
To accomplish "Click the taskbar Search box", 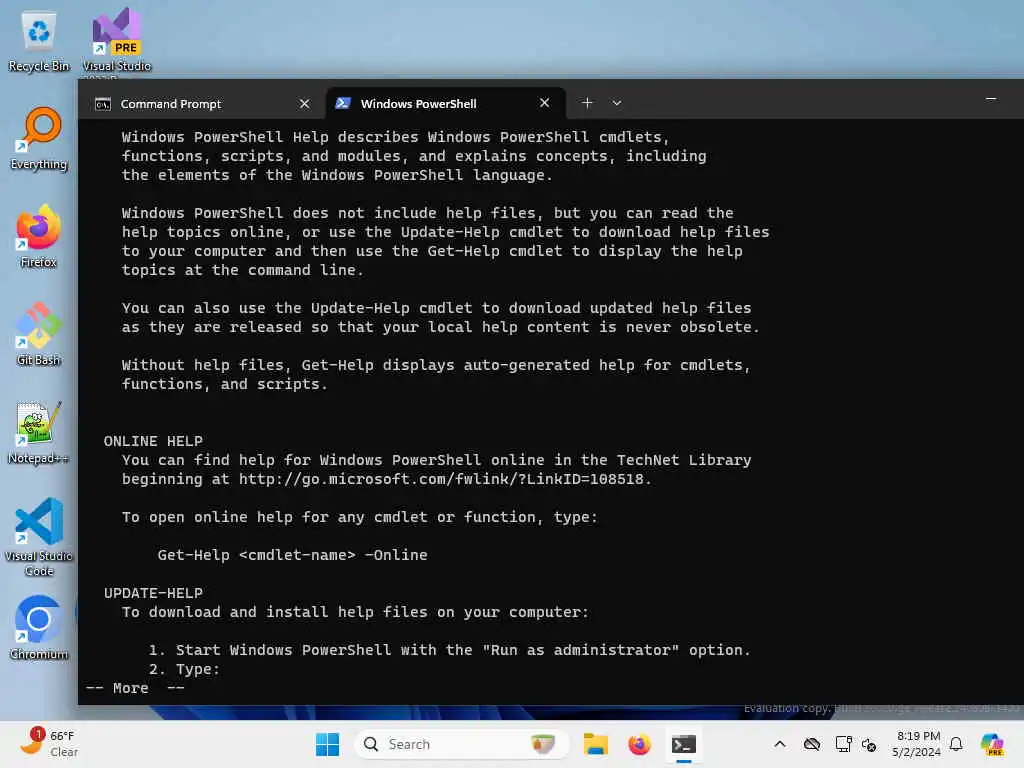I will pyautogui.click(x=460, y=744).
